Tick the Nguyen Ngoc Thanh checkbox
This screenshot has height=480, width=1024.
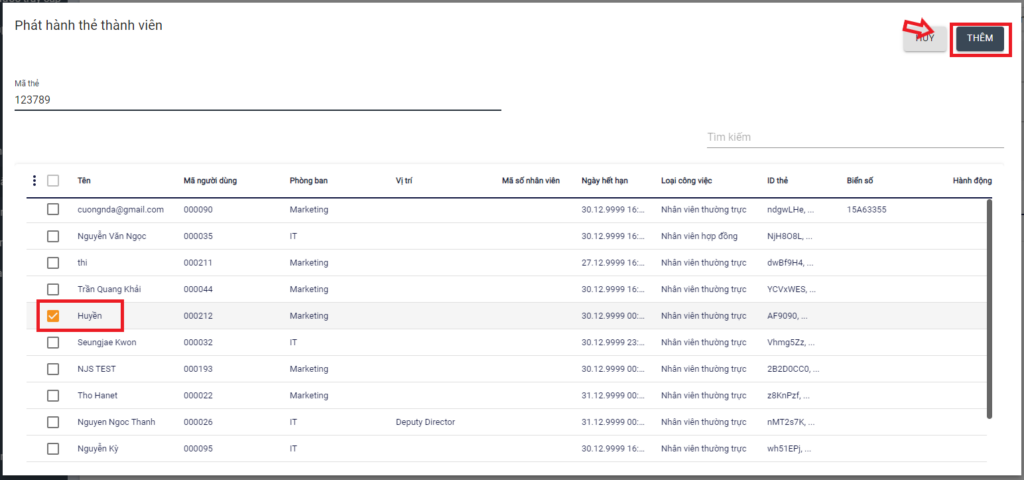click(x=53, y=422)
